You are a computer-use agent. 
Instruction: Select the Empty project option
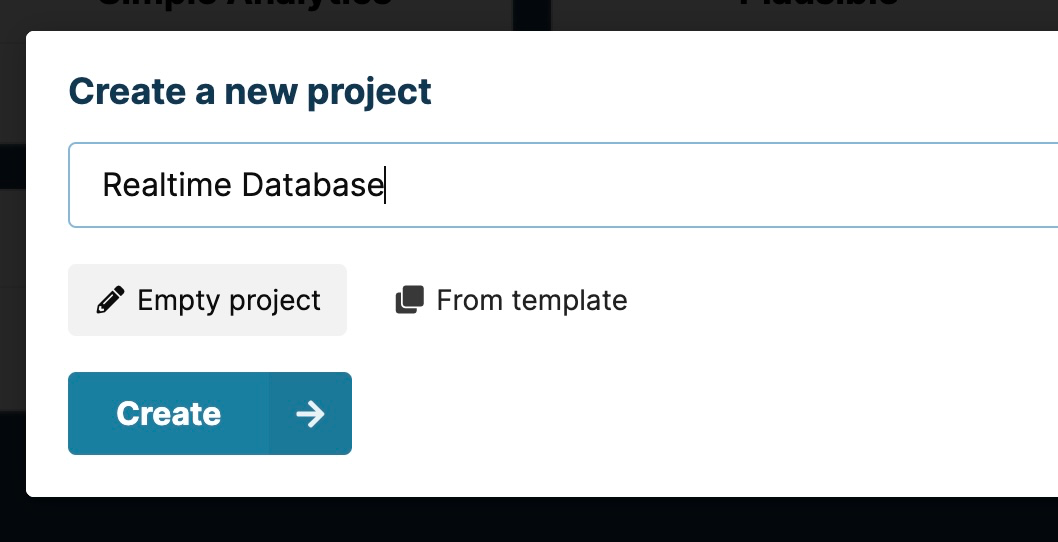click(x=207, y=300)
